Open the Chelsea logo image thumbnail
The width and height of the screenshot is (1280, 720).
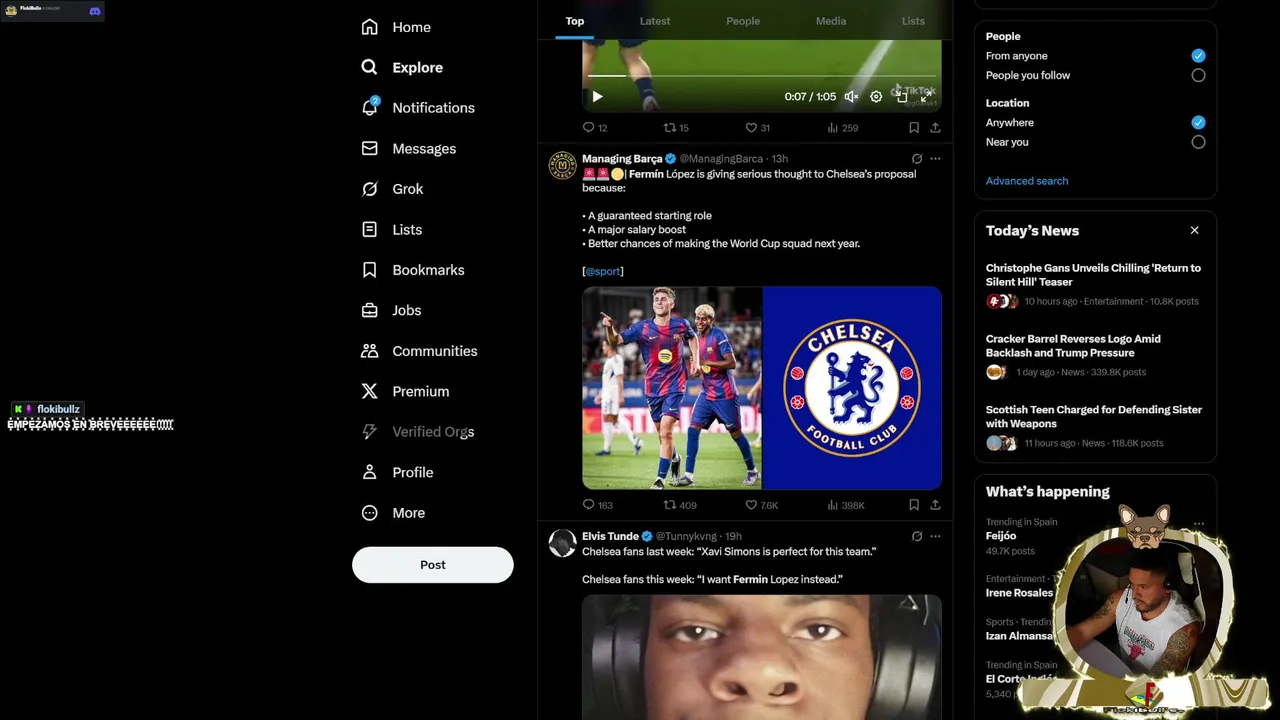852,388
